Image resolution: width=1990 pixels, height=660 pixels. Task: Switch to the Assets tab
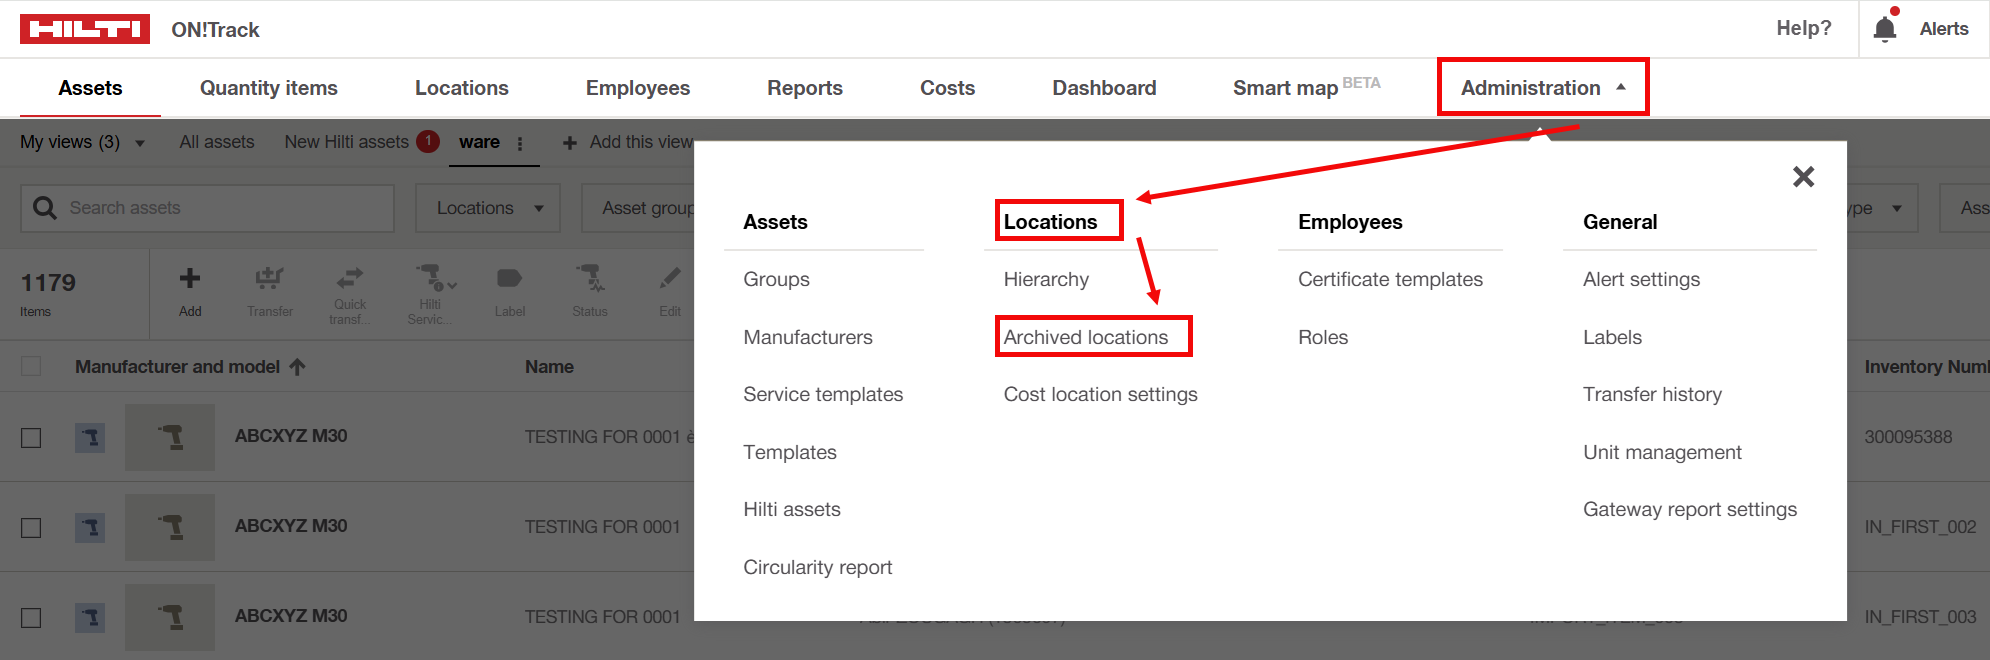(x=90, y=88)
